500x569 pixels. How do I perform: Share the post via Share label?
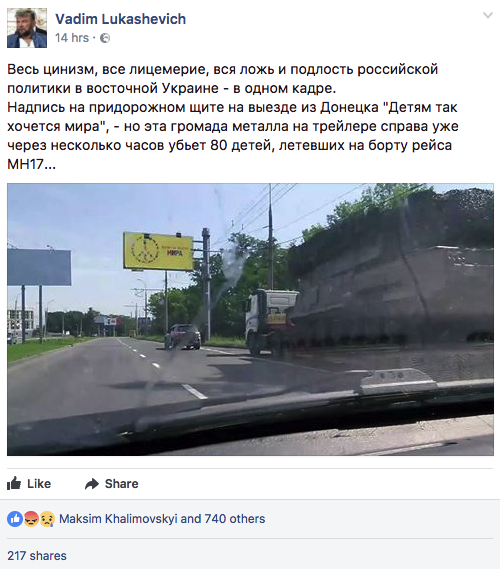point(122,484)
